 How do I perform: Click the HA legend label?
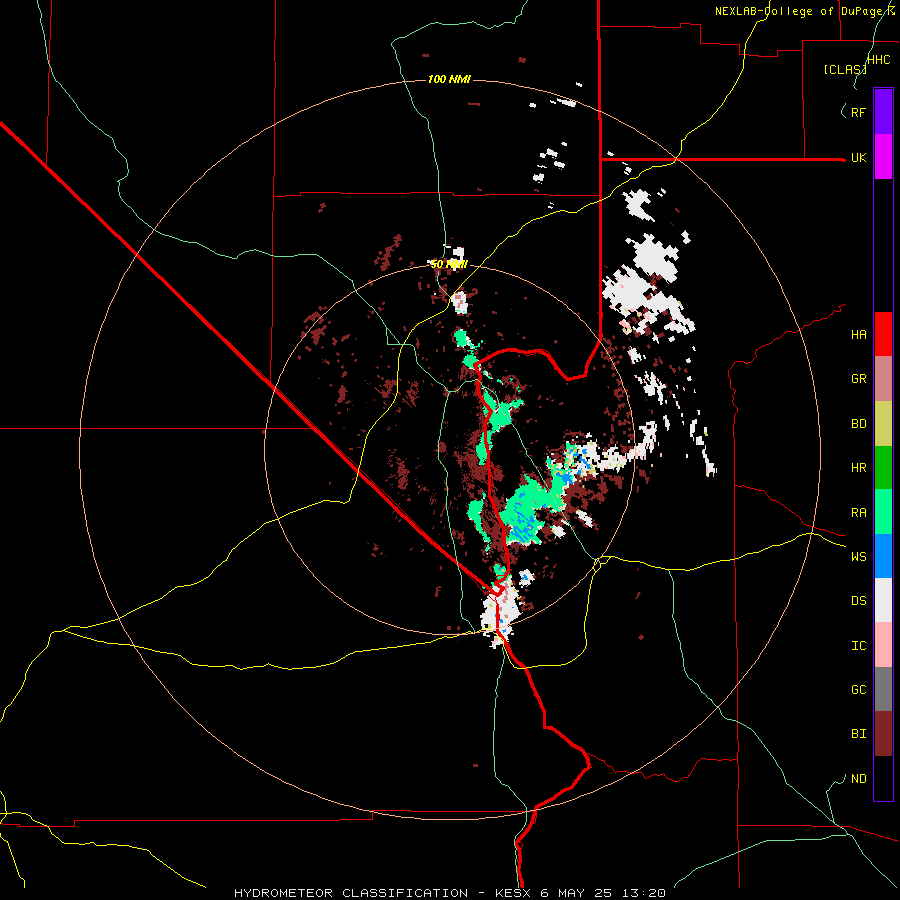858,335
